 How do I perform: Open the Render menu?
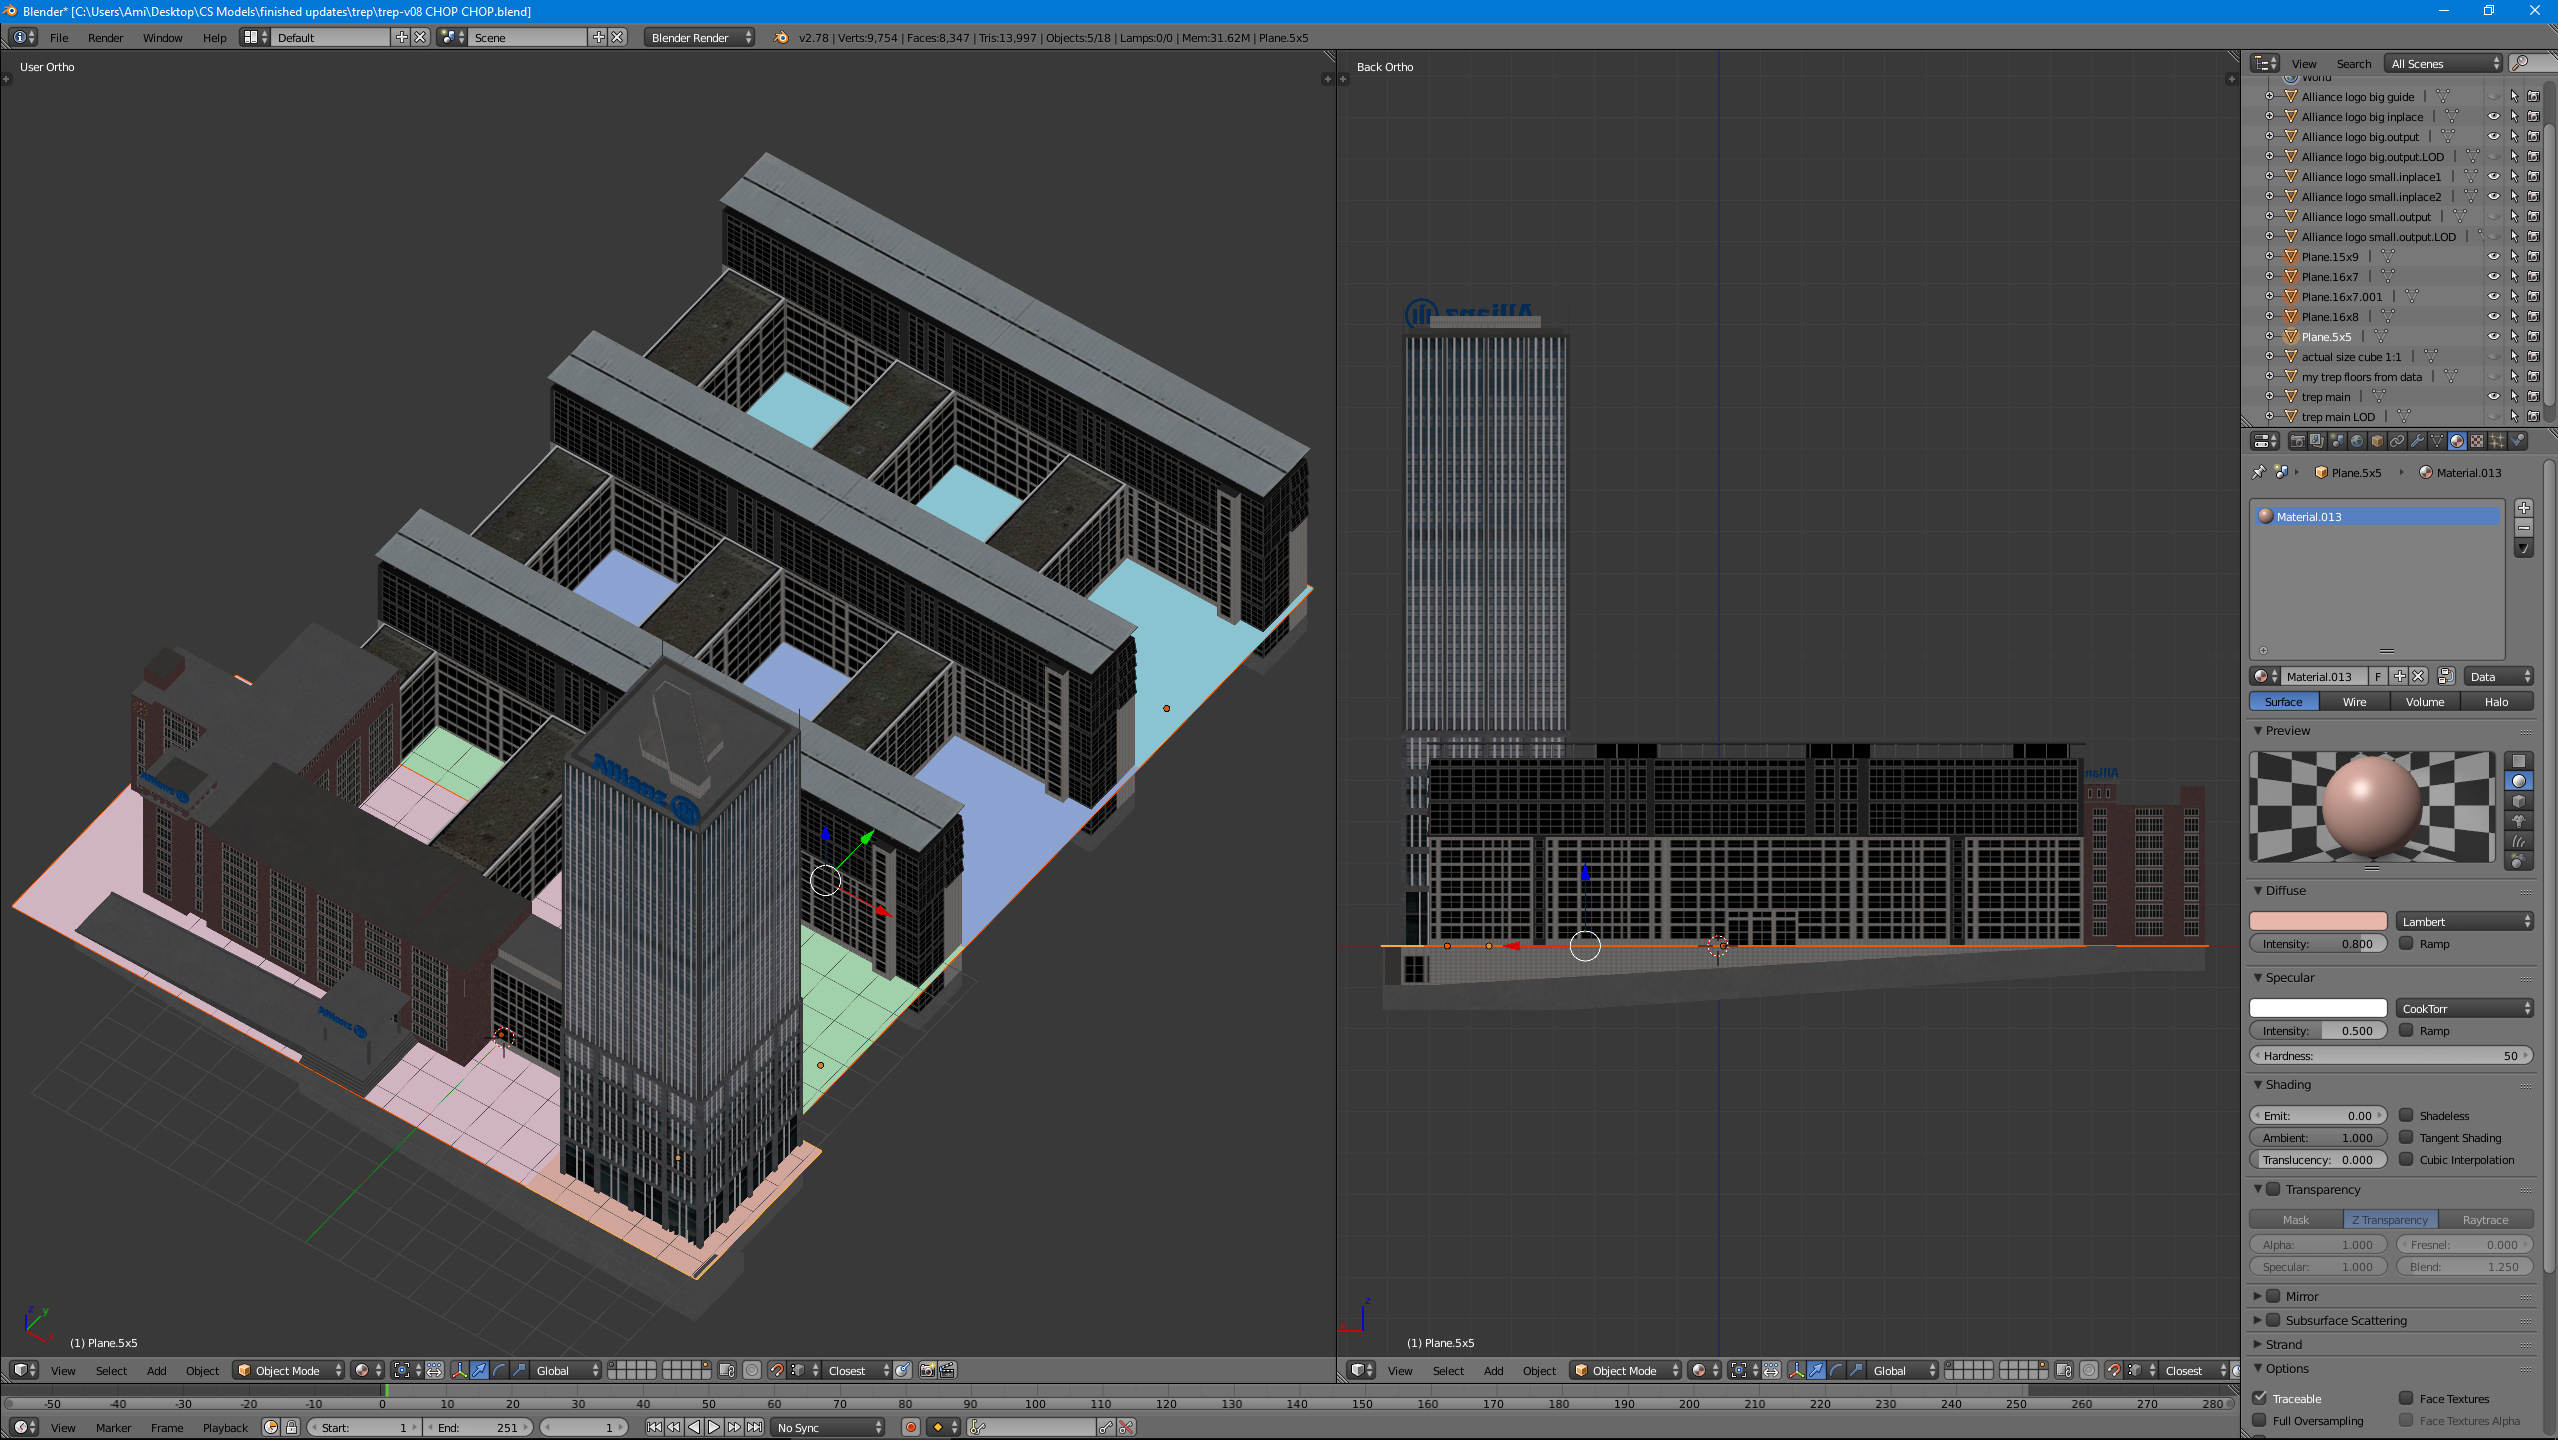point(105,37)
